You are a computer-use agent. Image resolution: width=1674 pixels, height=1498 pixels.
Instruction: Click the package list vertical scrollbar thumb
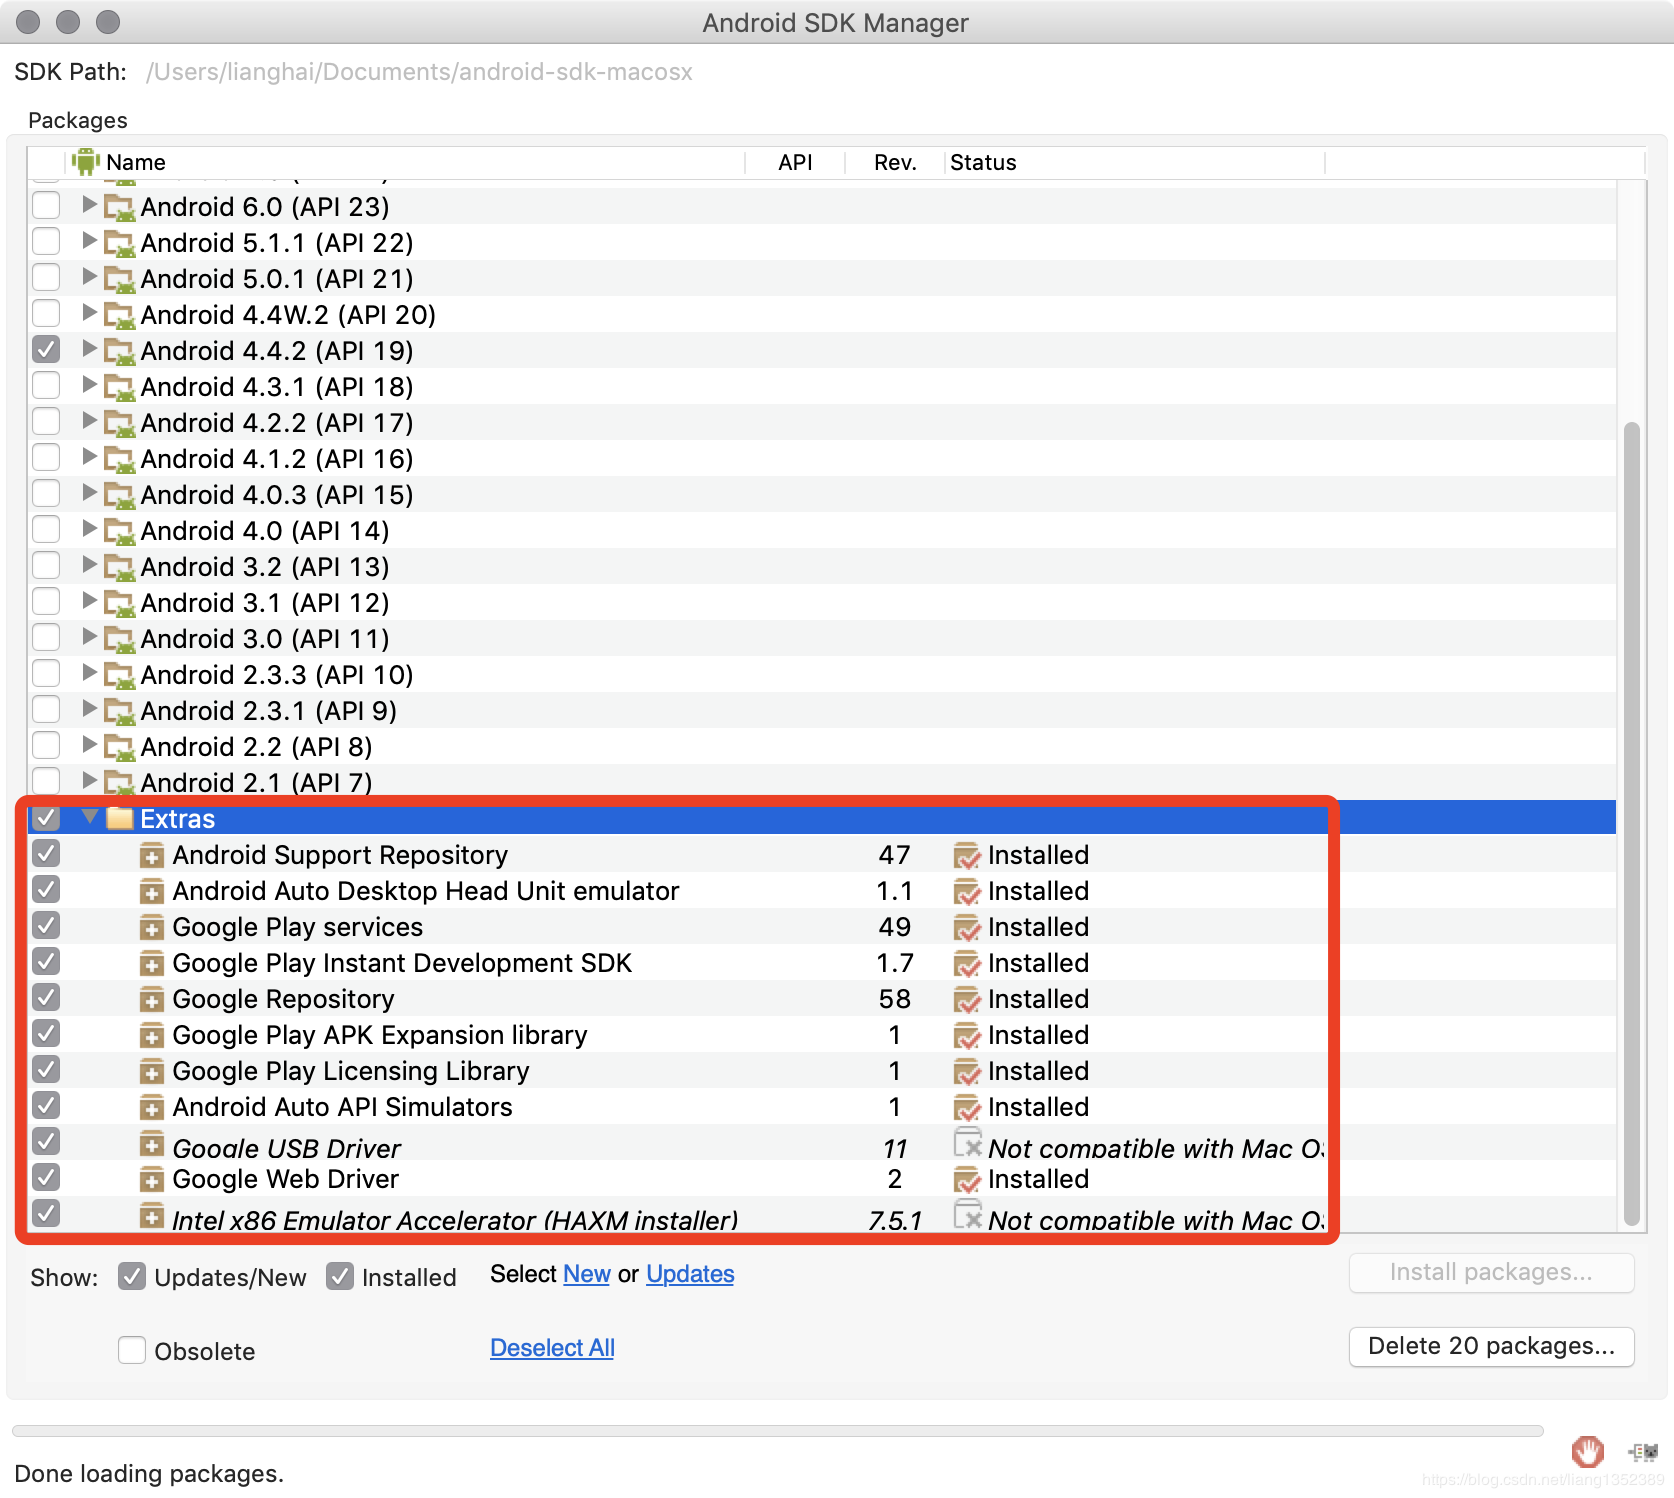click(1631, 823)
